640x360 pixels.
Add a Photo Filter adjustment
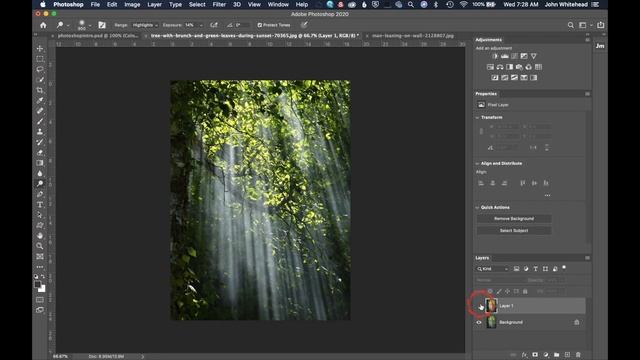coord(519,67)
